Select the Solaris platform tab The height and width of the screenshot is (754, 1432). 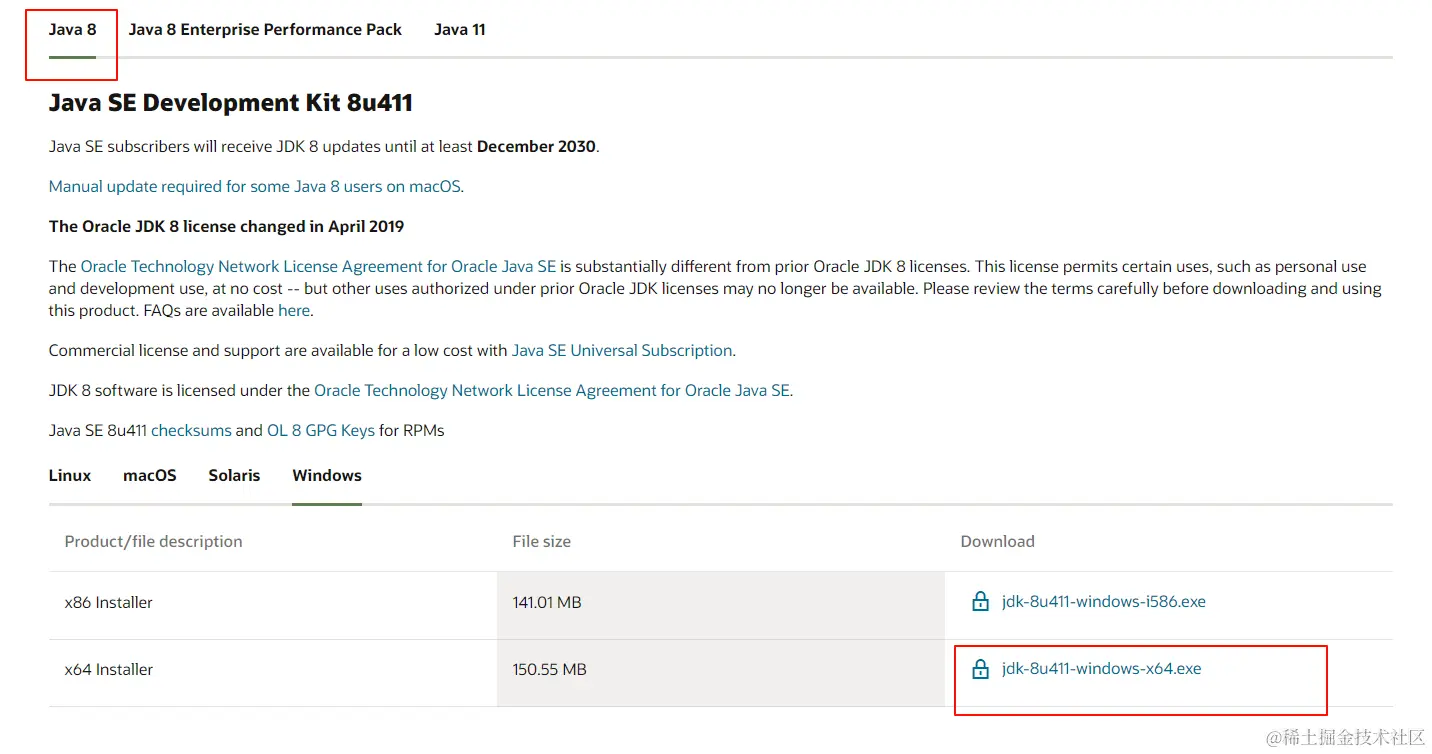point(234,476)
